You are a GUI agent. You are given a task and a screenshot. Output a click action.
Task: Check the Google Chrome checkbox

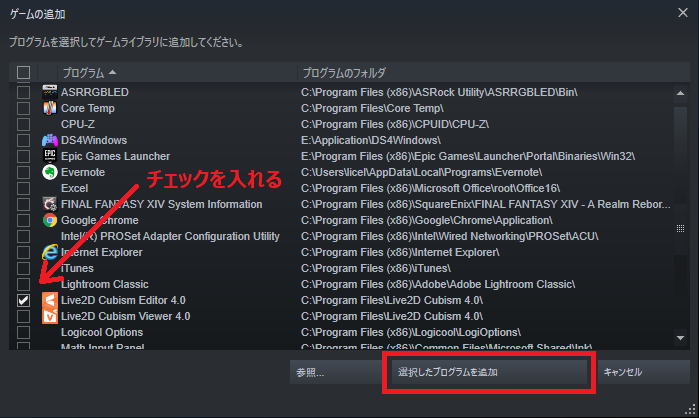[x=23, y=221]
